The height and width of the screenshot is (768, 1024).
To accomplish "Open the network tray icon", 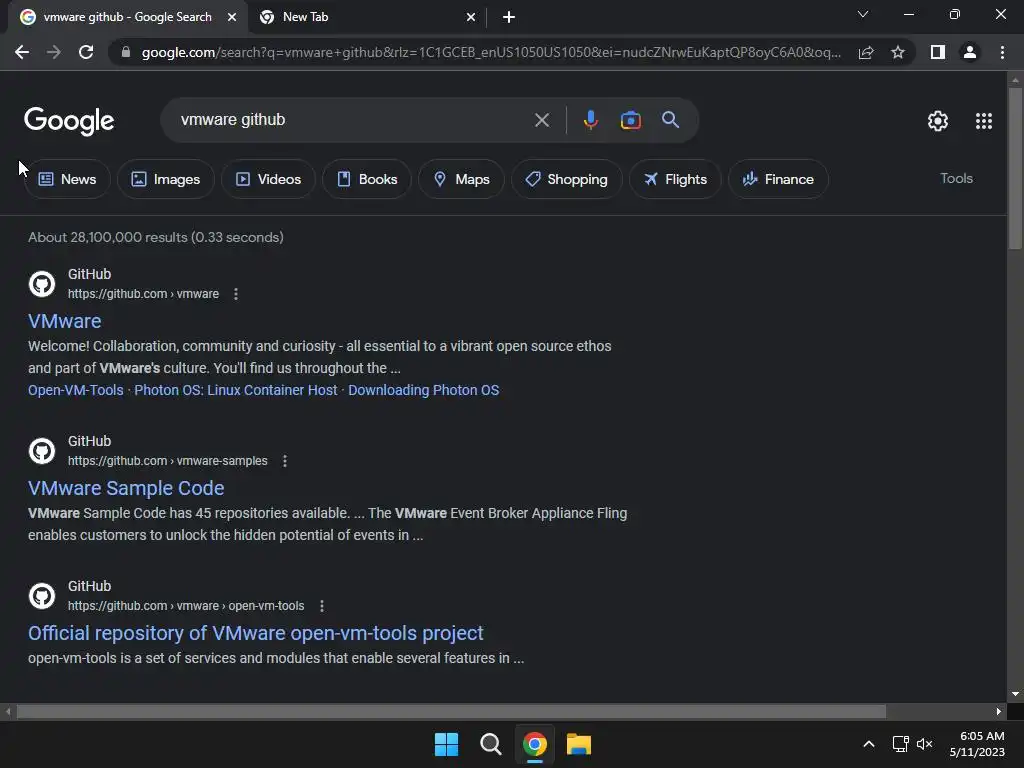I will click(x=901, y=744).
